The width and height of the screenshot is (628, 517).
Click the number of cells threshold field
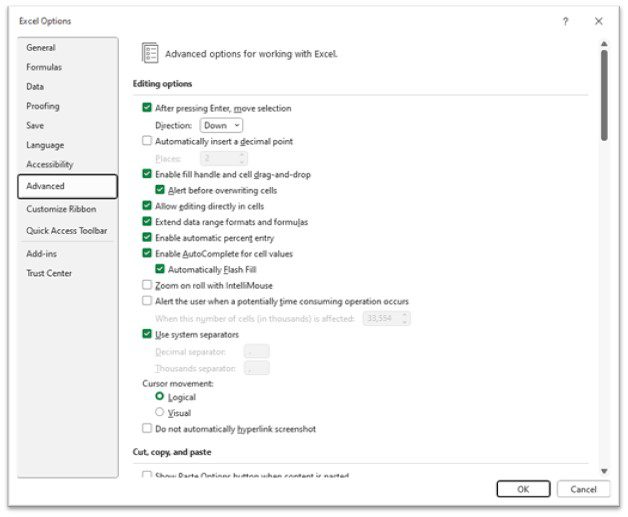tap(386, 318)
